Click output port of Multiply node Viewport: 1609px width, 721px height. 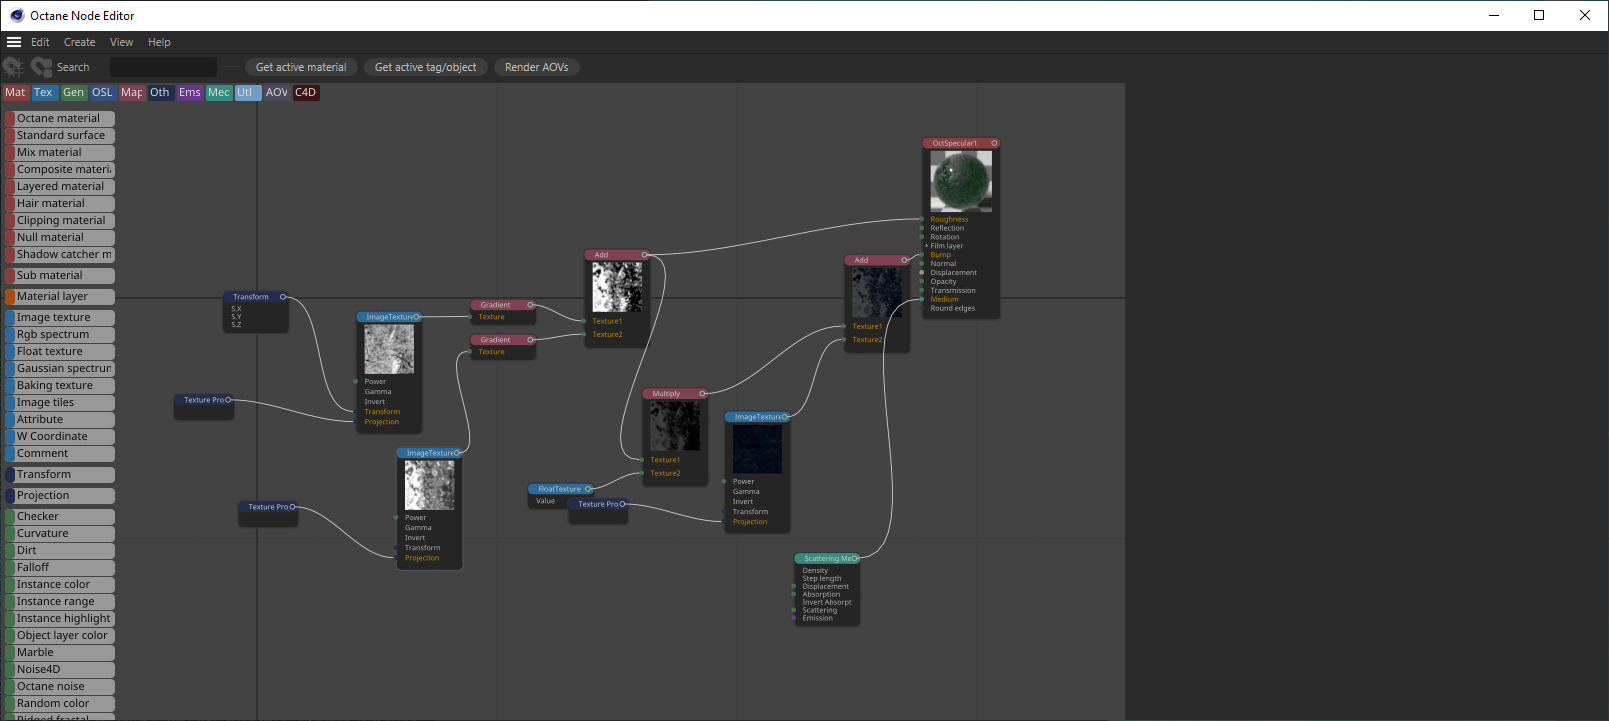pyautogui.click(x=702, y=394)
